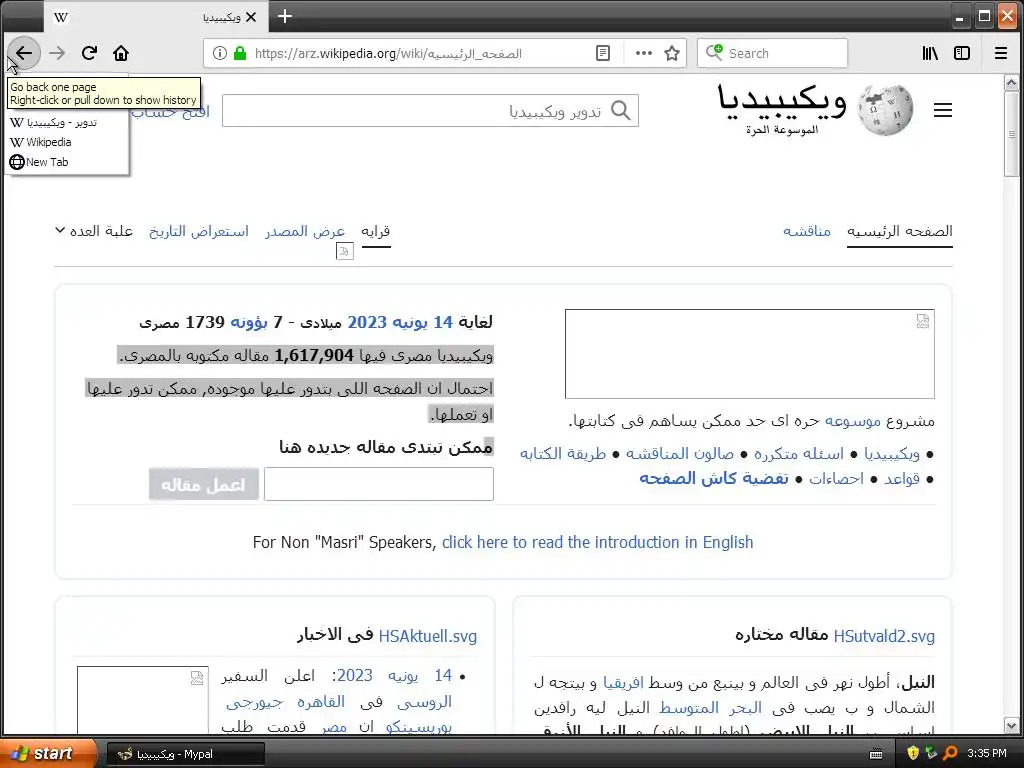Go to the browser Home page
This screenshot has height=768, width=1024.
(121, 53)
